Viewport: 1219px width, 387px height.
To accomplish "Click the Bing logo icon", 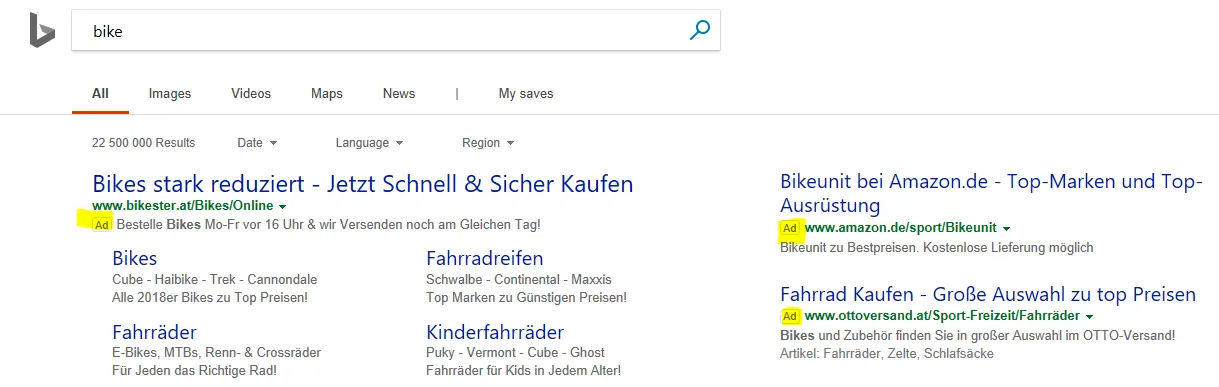I will tap(41, 31).
